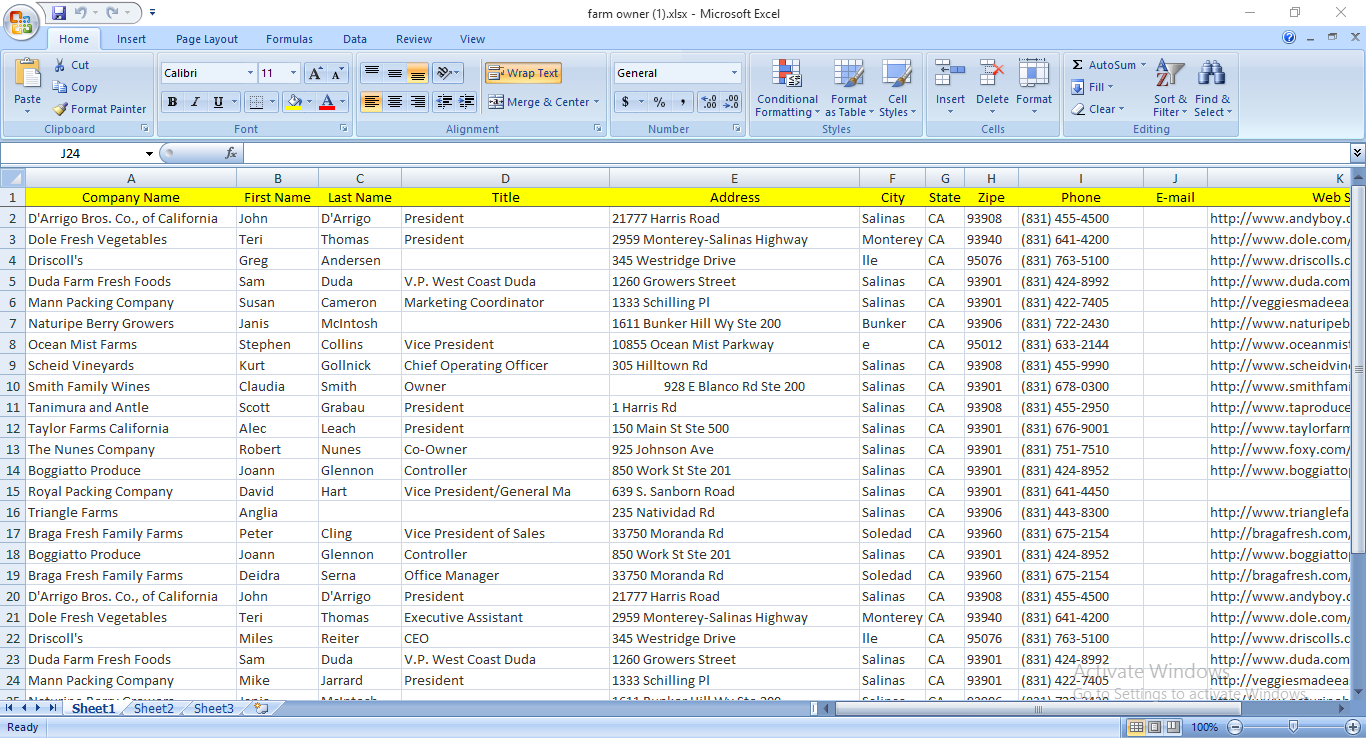Apply the percent style format
Viewport: 1366px width, 738px height.
tap(659, 102)
